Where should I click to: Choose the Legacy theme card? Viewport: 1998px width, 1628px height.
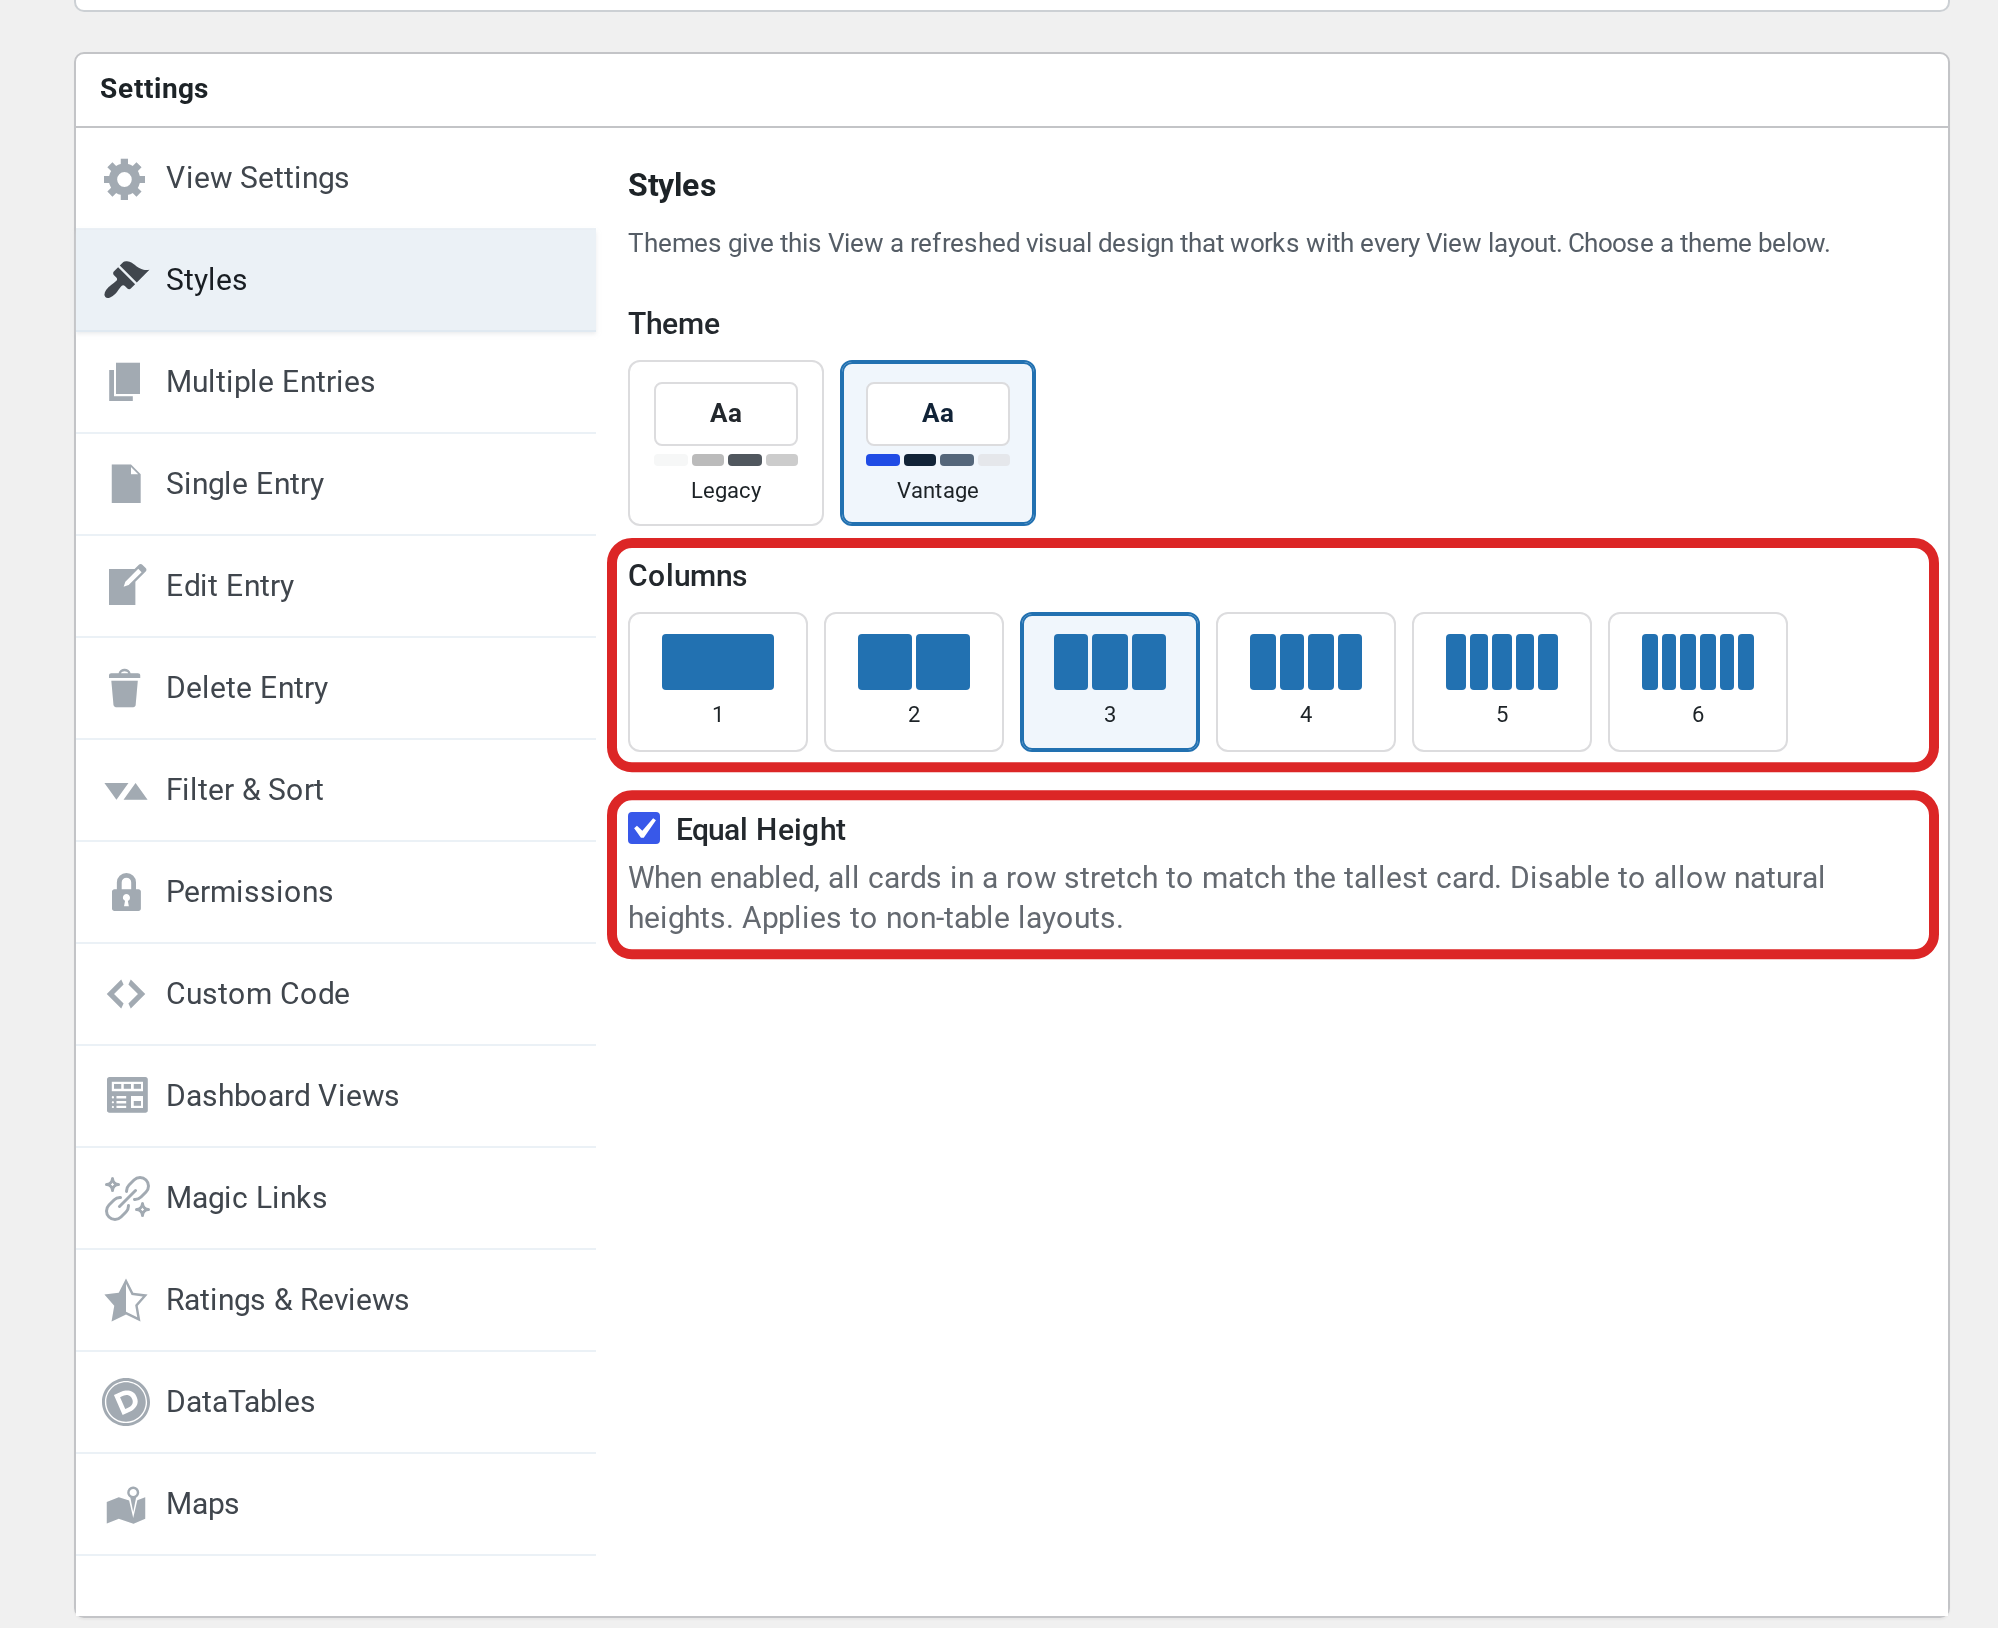726,443
